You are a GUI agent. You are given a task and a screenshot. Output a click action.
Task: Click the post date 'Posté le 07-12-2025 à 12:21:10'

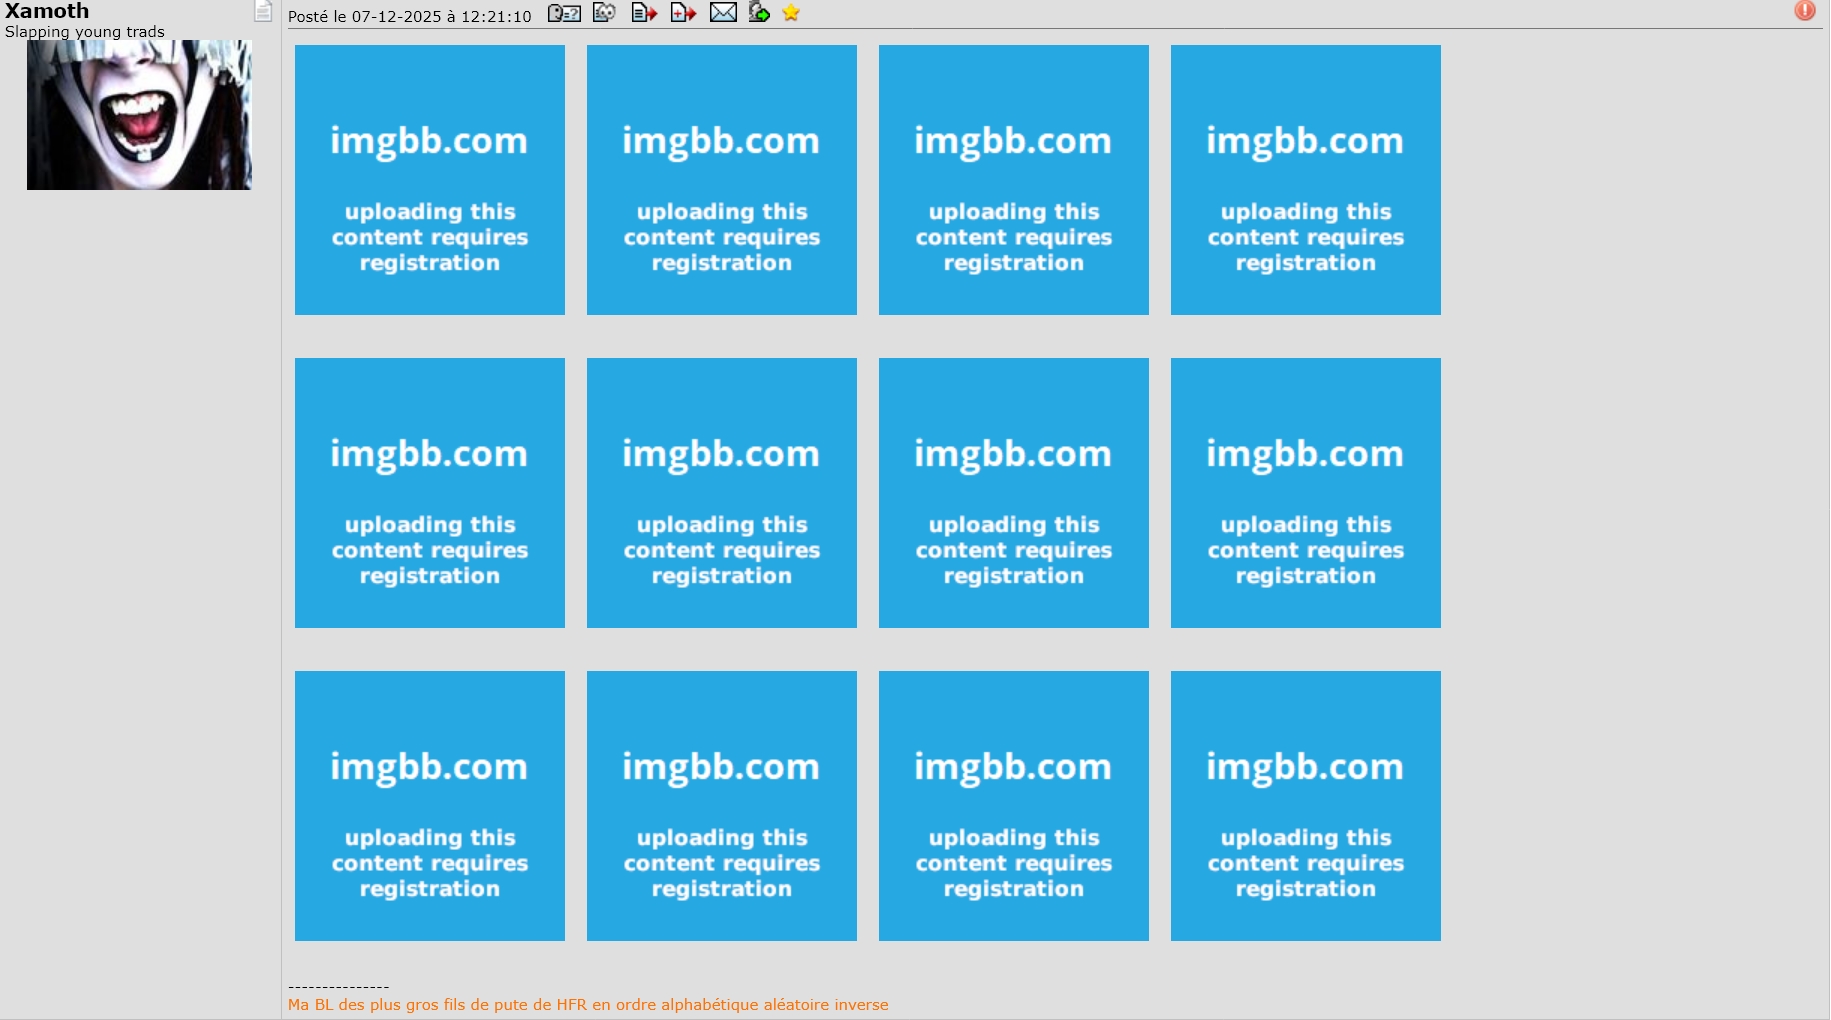pos(410,16)
